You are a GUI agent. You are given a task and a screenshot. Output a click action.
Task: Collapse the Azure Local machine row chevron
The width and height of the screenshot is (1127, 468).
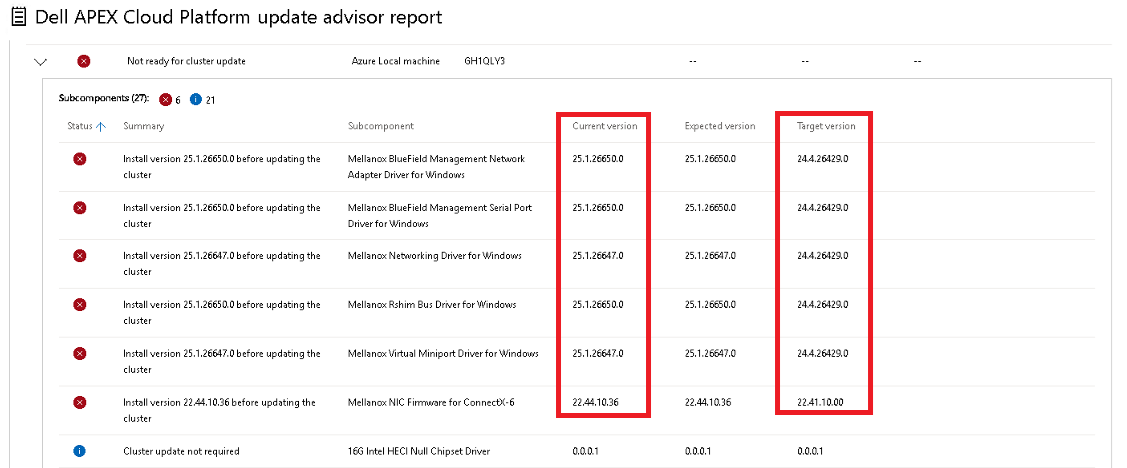[40, 62]
